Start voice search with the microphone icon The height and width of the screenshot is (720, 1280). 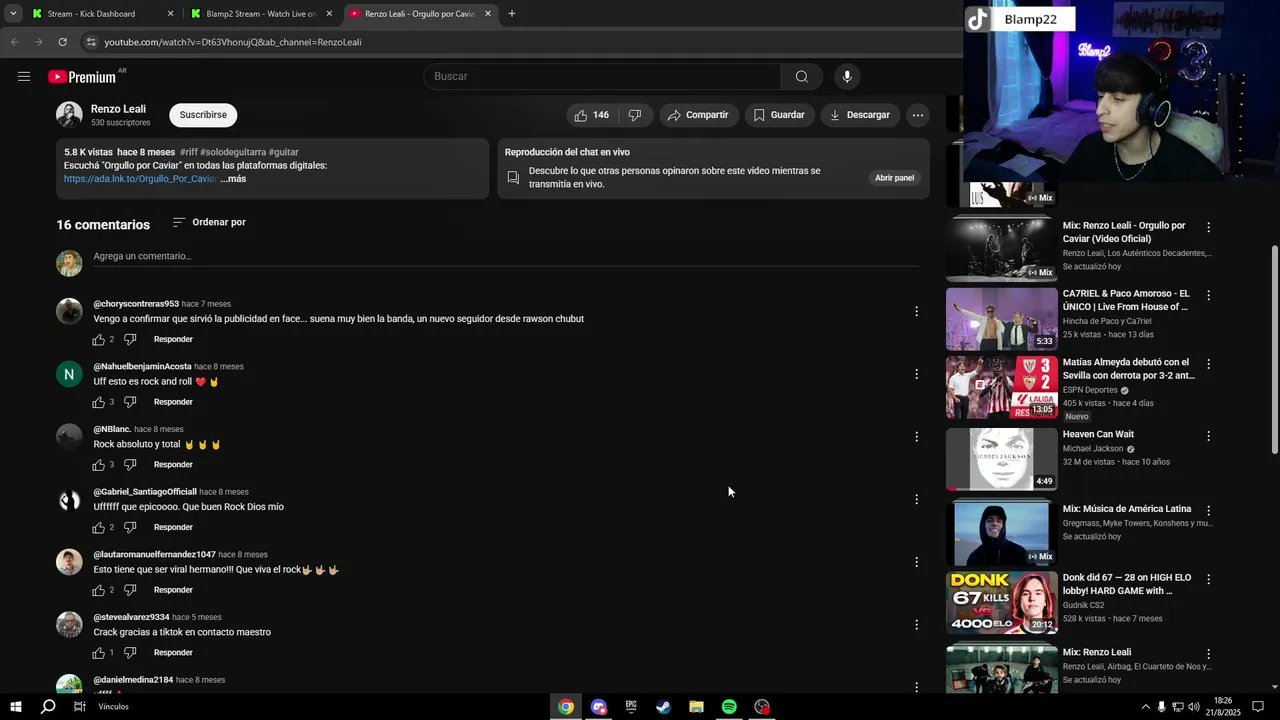point(847,77)
